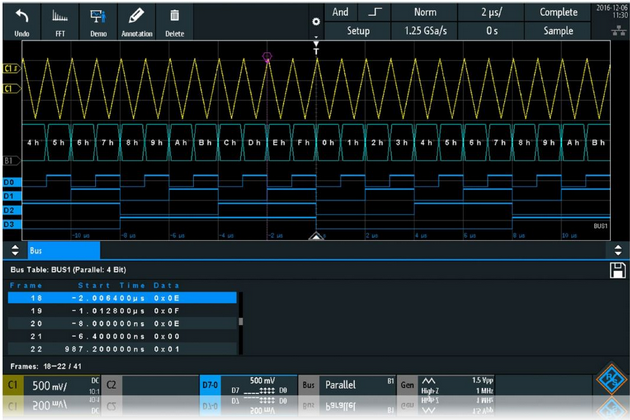The height and width of the screenshot is (420, 630).
Task: Toggle the Gen generator button
Action: (407, 385)
